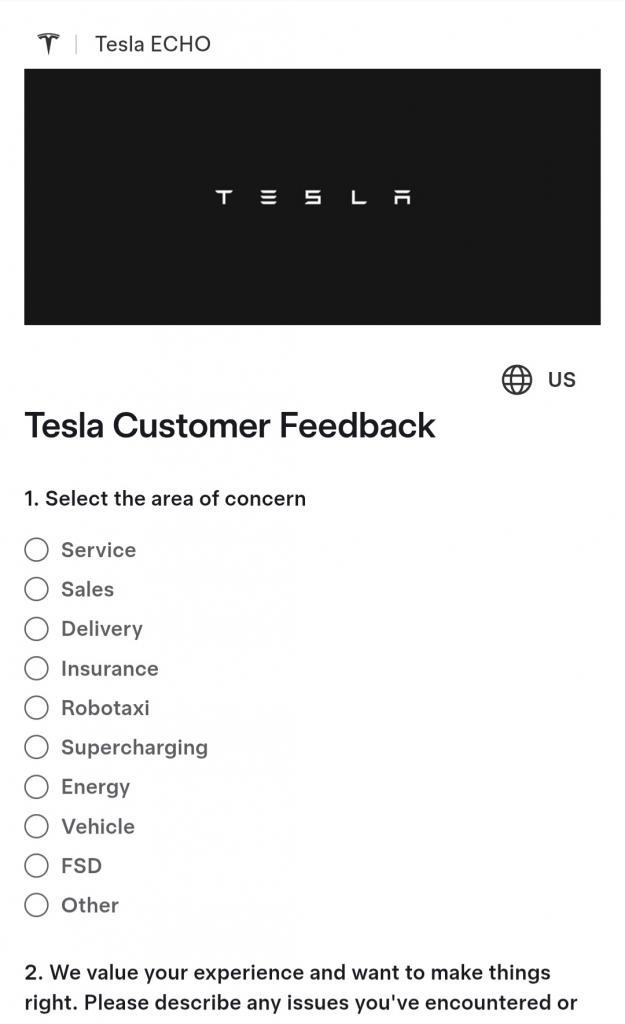Image resolution: width=625 pixels, height=1024 pixels.
Task: Mark Vehicle as area of concern
Action: pyautogui.click(x=37, y=826)
